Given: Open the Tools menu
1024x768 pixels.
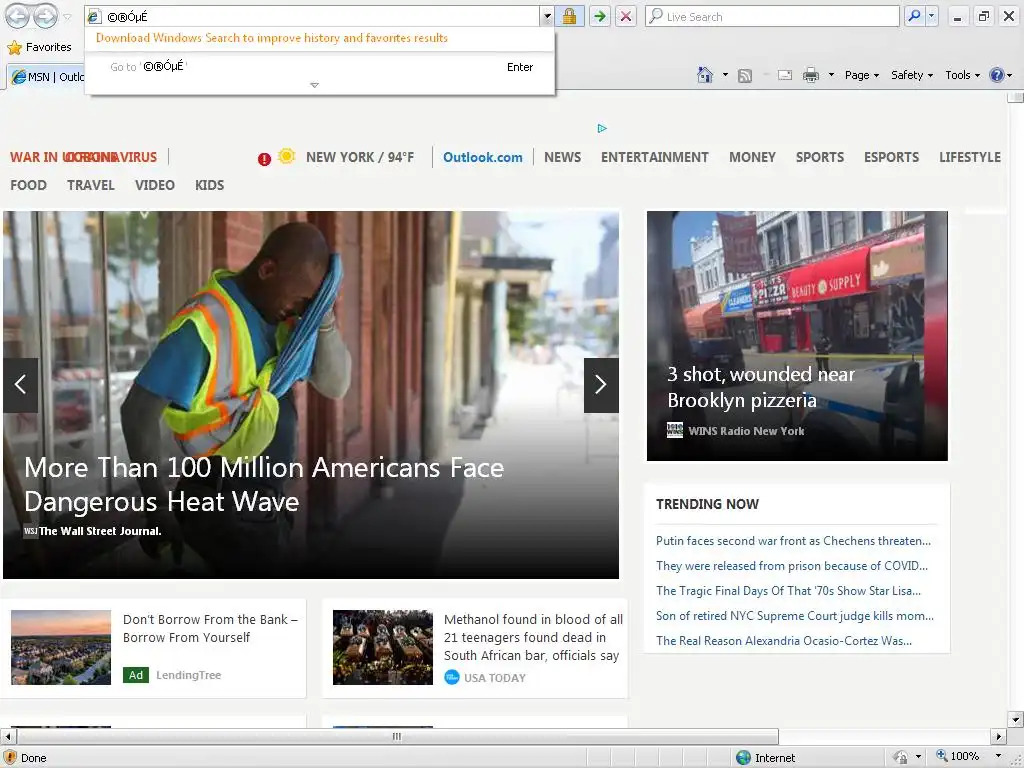Looking at the screenshot, I should 963,75.
